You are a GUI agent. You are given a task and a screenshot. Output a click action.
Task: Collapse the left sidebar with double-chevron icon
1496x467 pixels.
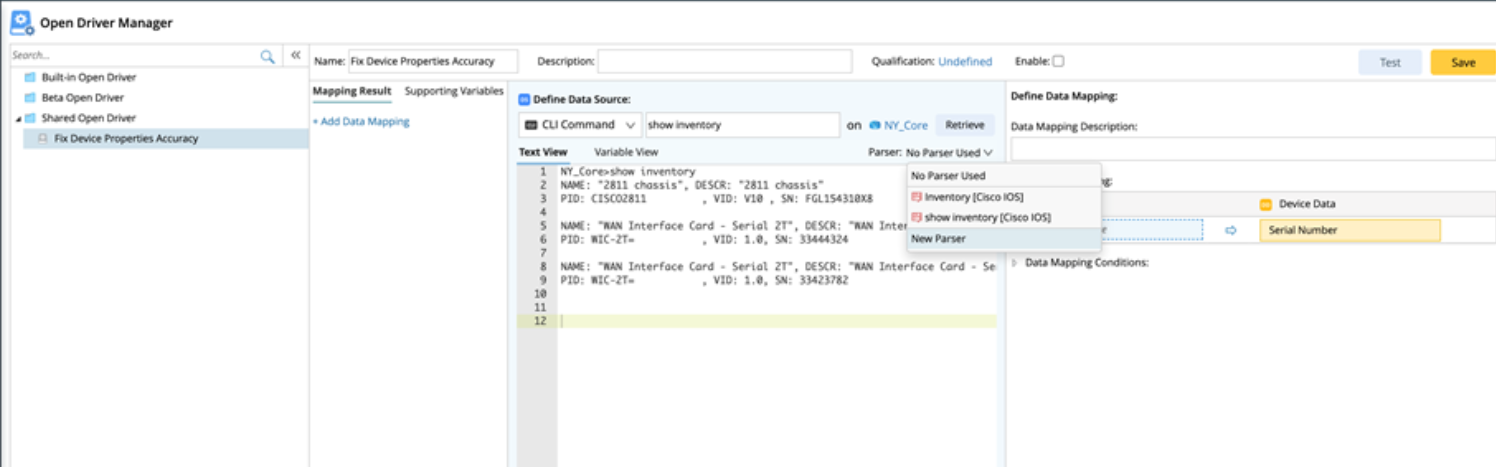pos(296,56)
